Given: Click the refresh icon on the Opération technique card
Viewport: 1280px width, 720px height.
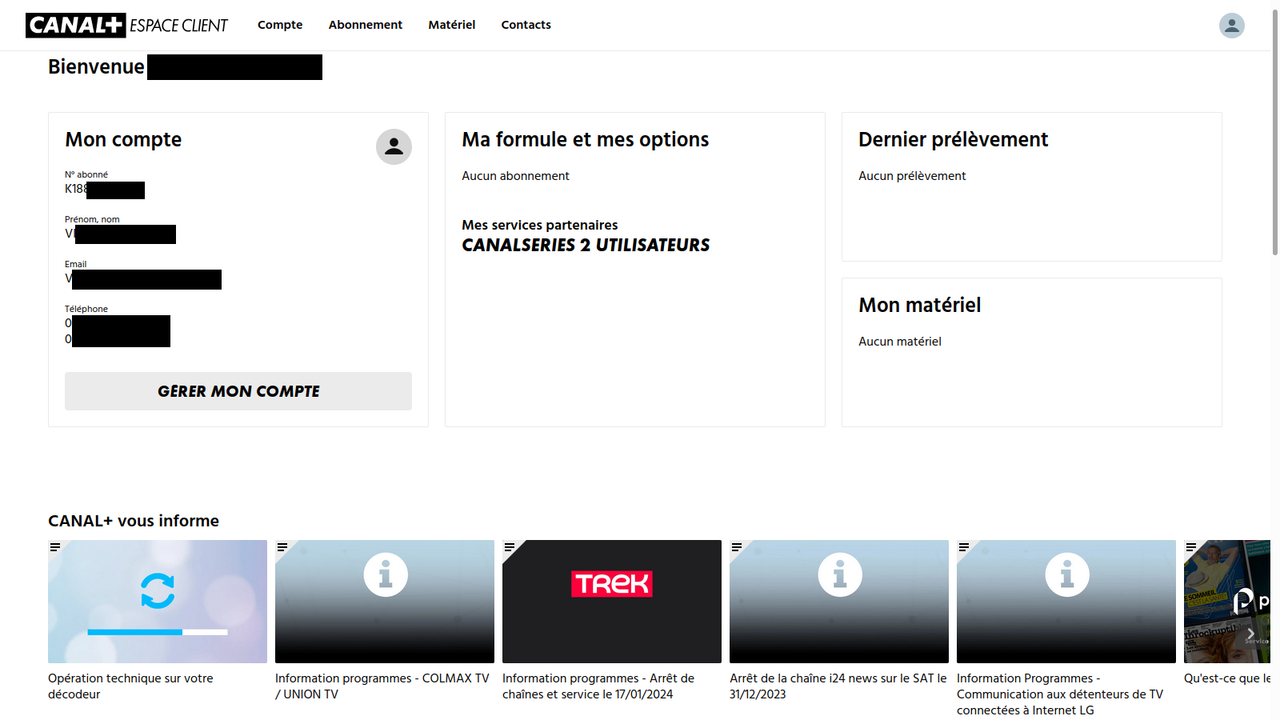Looking at the screenshot, I should 157,591.
